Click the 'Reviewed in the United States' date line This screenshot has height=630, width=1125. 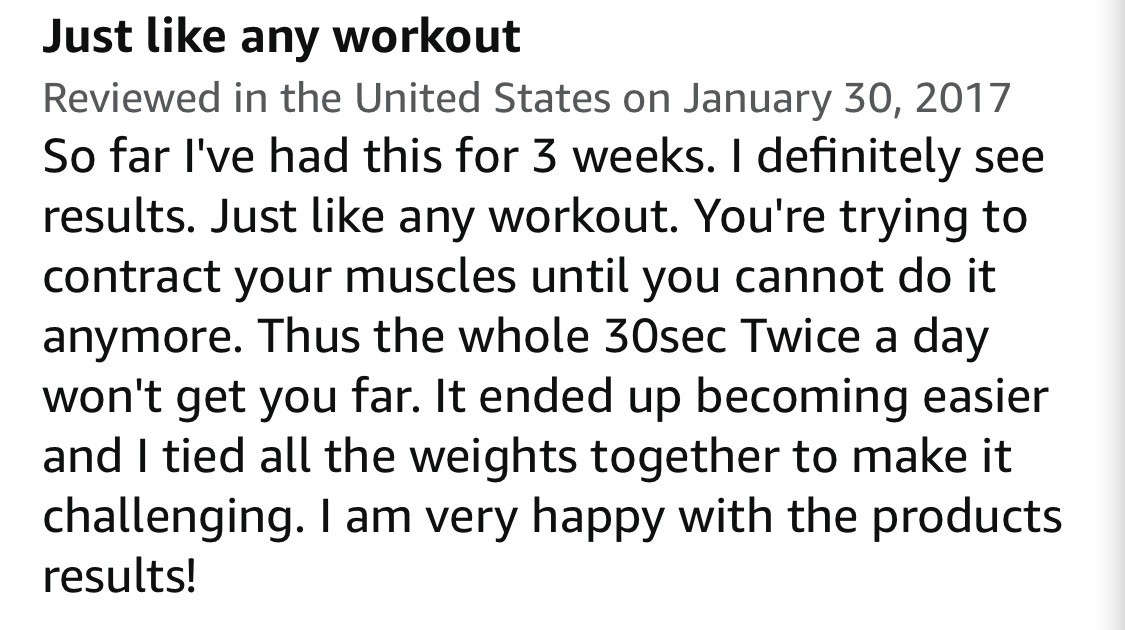point(527,98)
